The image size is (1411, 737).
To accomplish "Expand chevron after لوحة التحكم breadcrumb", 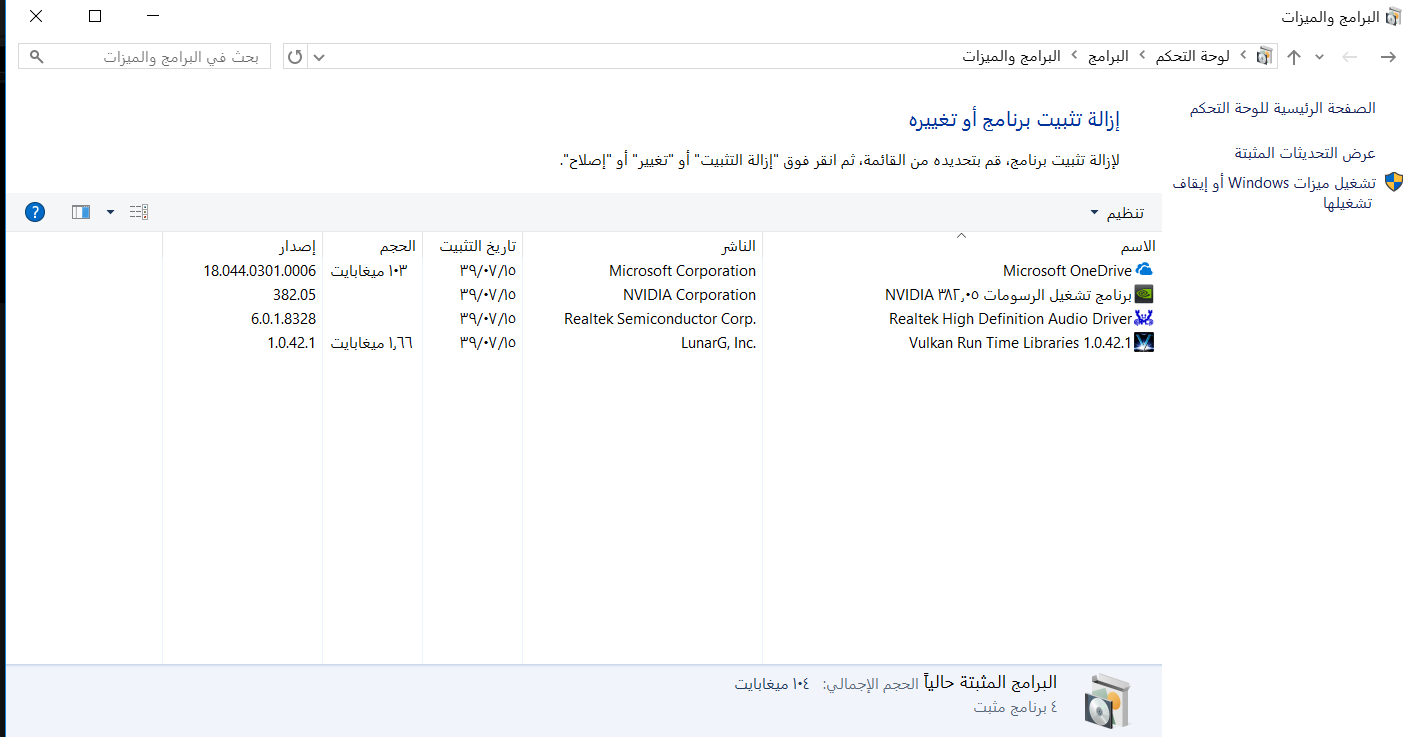I will click(x=1144, y=56).
